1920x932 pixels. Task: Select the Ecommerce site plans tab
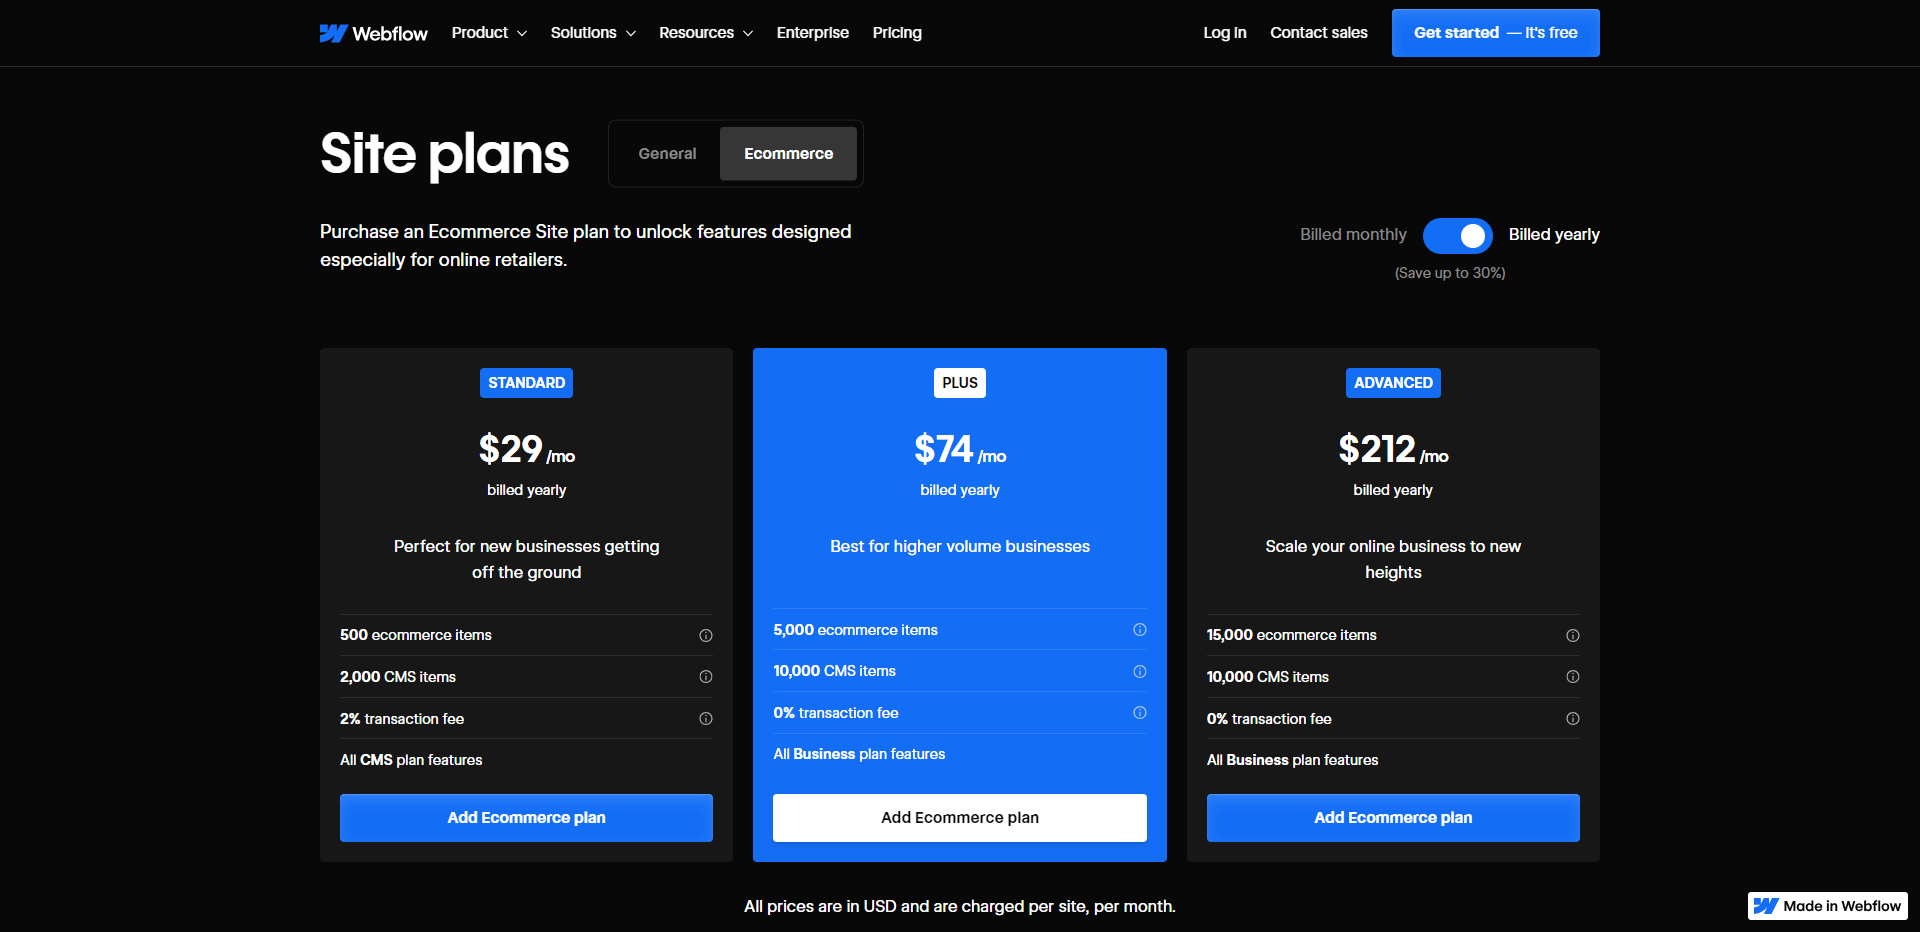pos(788,154)
